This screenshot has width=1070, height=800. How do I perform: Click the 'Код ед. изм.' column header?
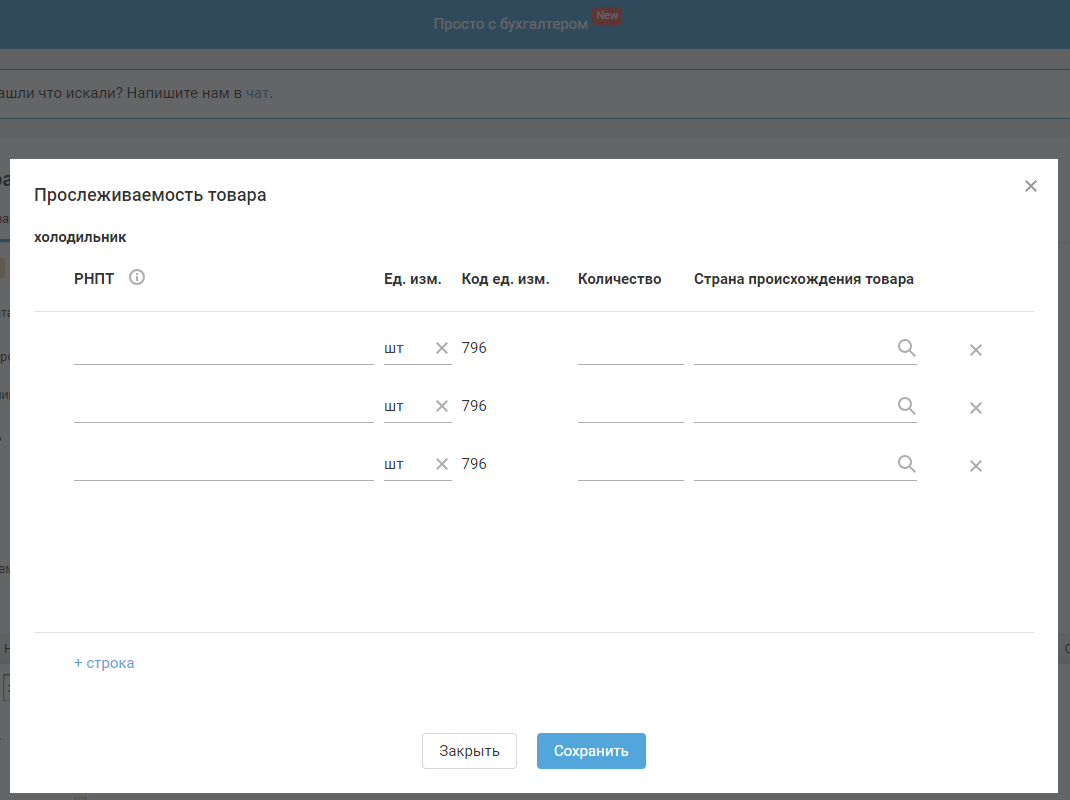[505, 279]
